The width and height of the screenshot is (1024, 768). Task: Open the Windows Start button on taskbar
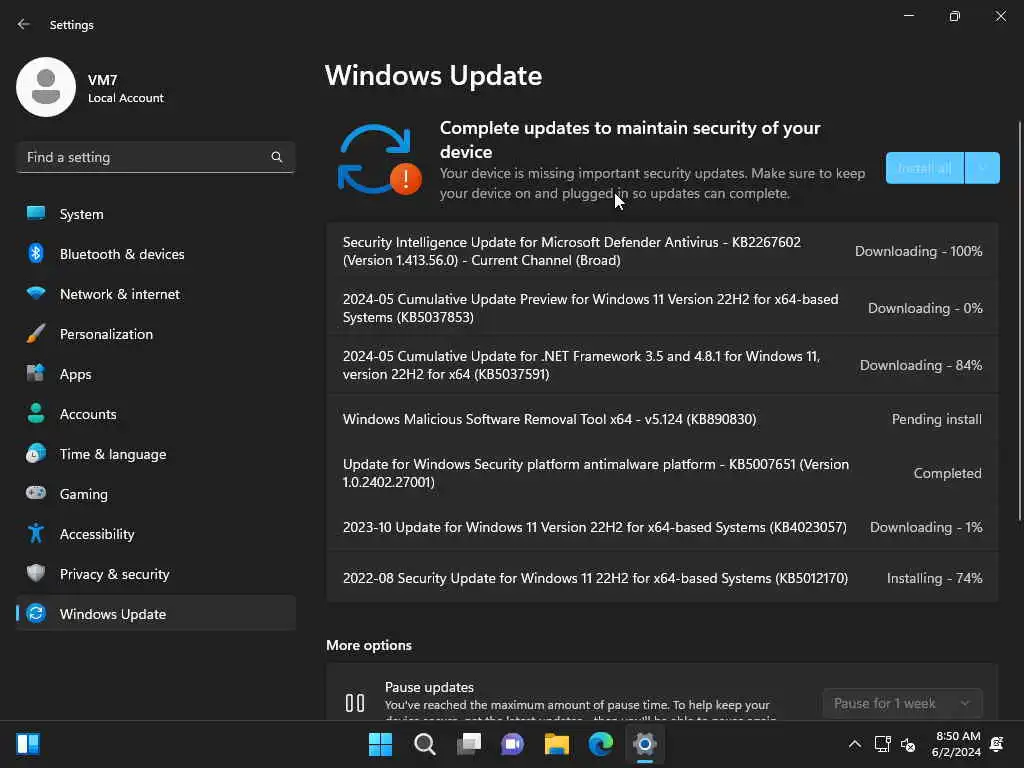(380, 744)
